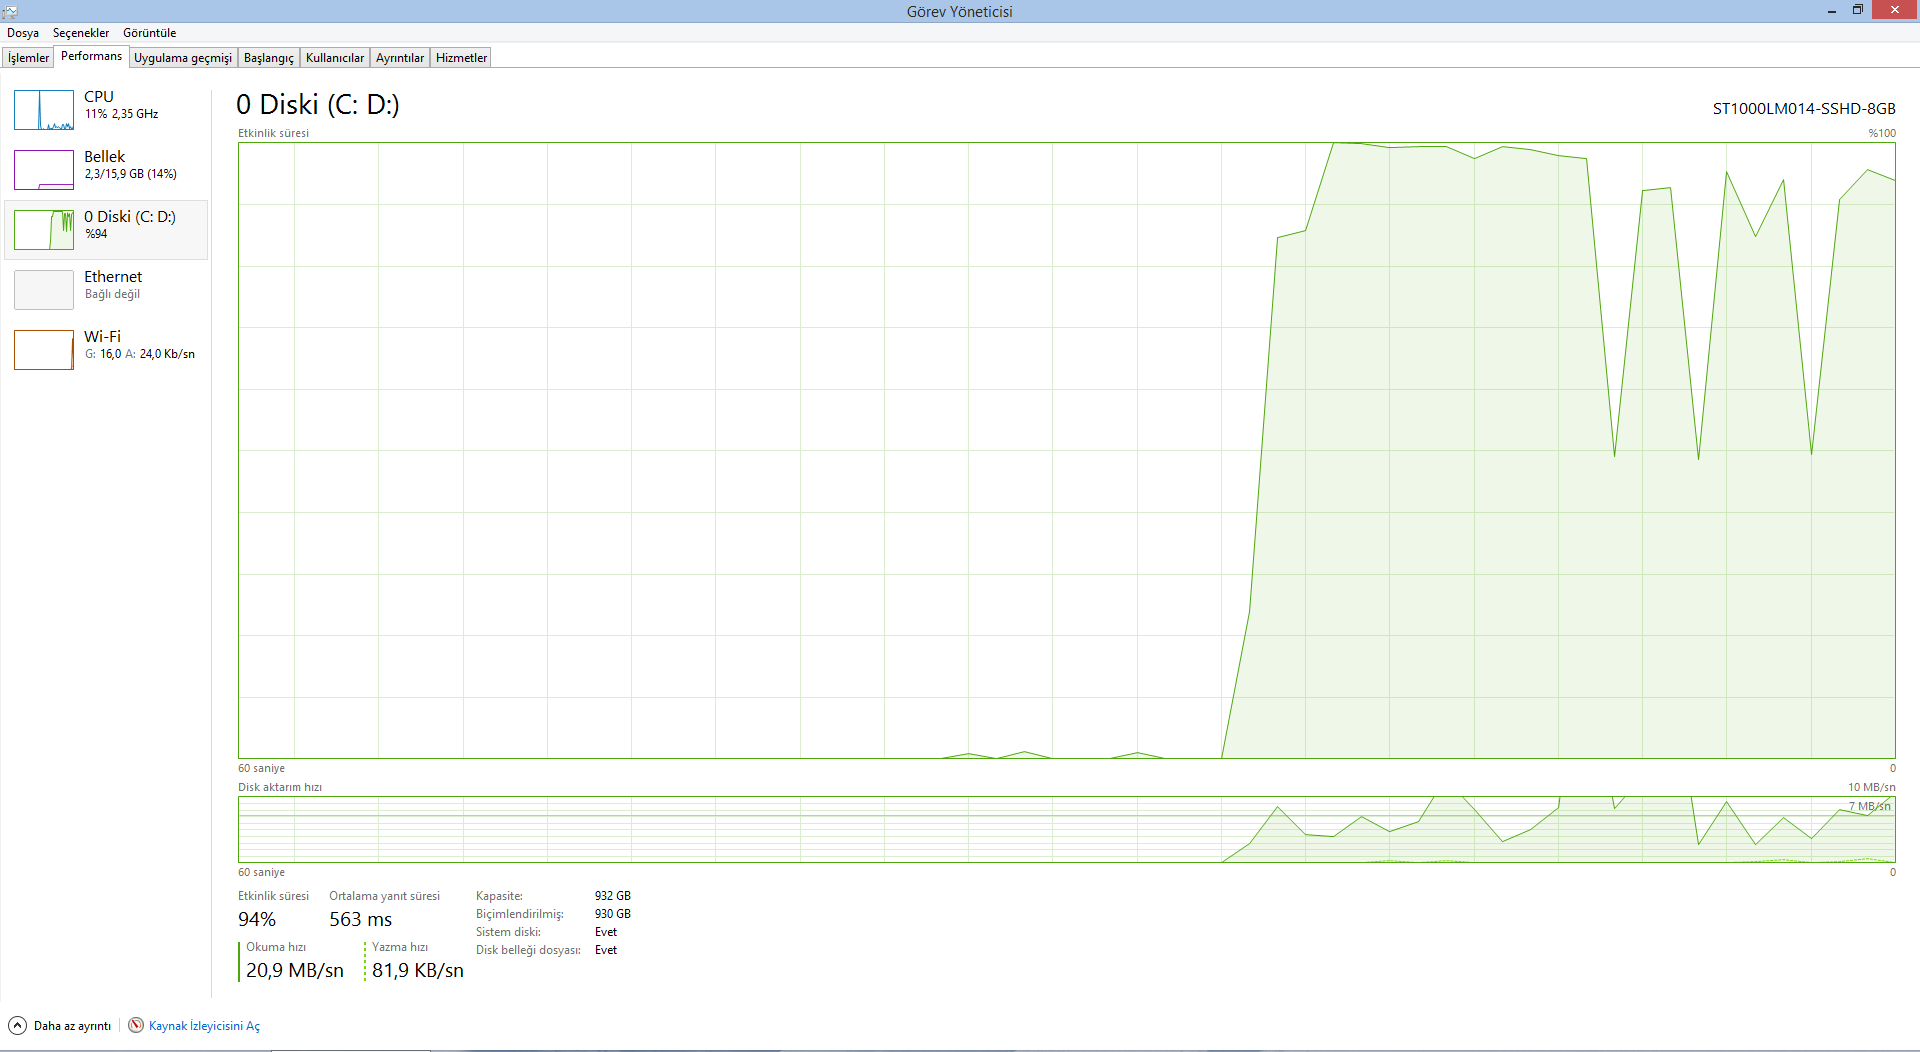
Task: Click the '10 MB/sn' transfer scale label
Action: click(1872, 787)
